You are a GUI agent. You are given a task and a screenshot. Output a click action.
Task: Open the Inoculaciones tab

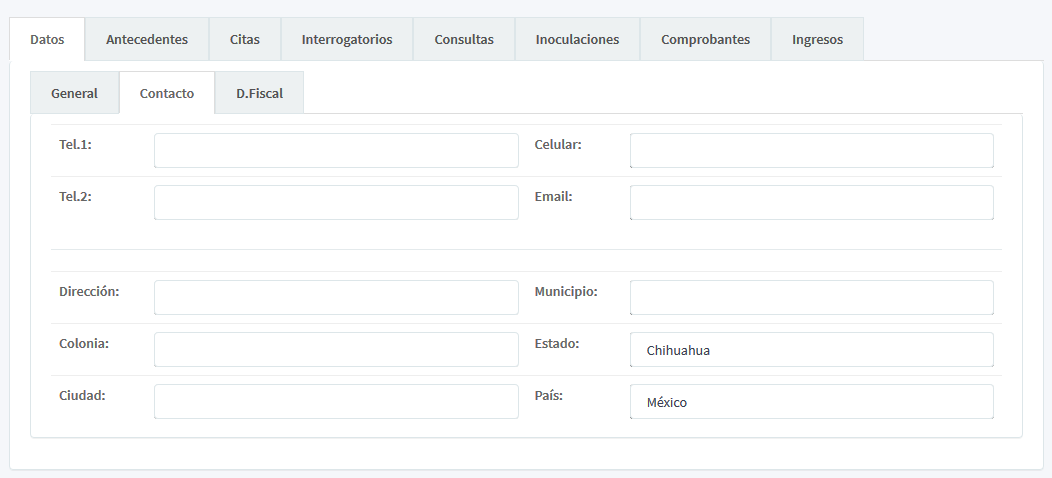(577, 40)
